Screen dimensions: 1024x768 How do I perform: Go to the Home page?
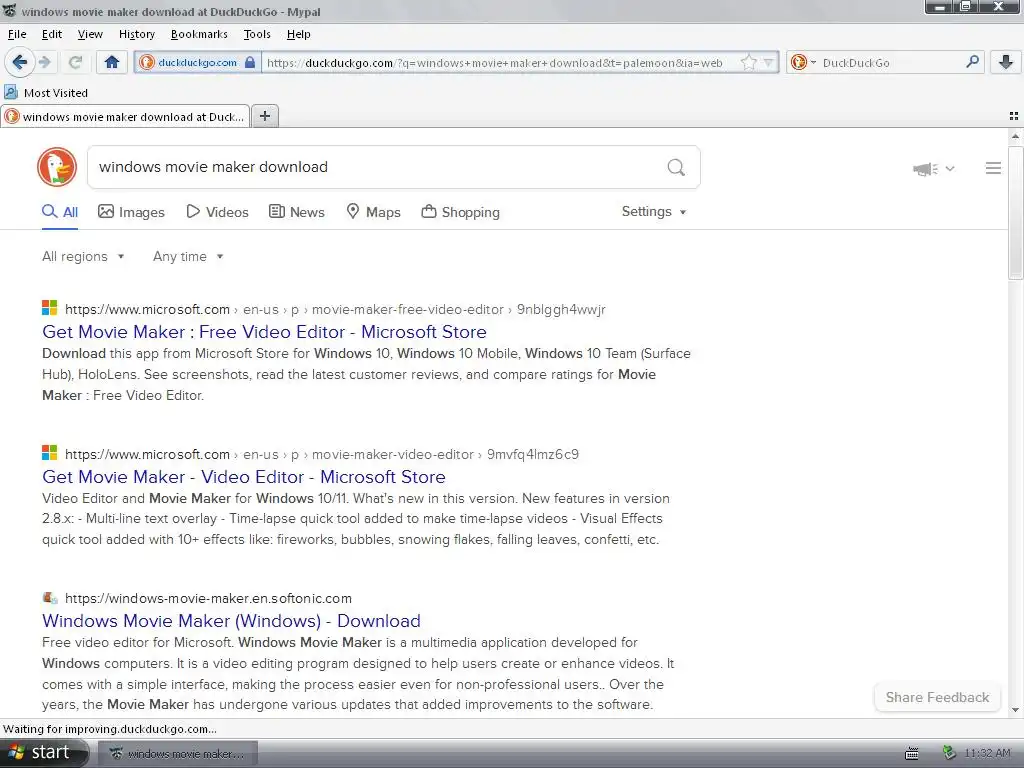(x=112, y=62)
